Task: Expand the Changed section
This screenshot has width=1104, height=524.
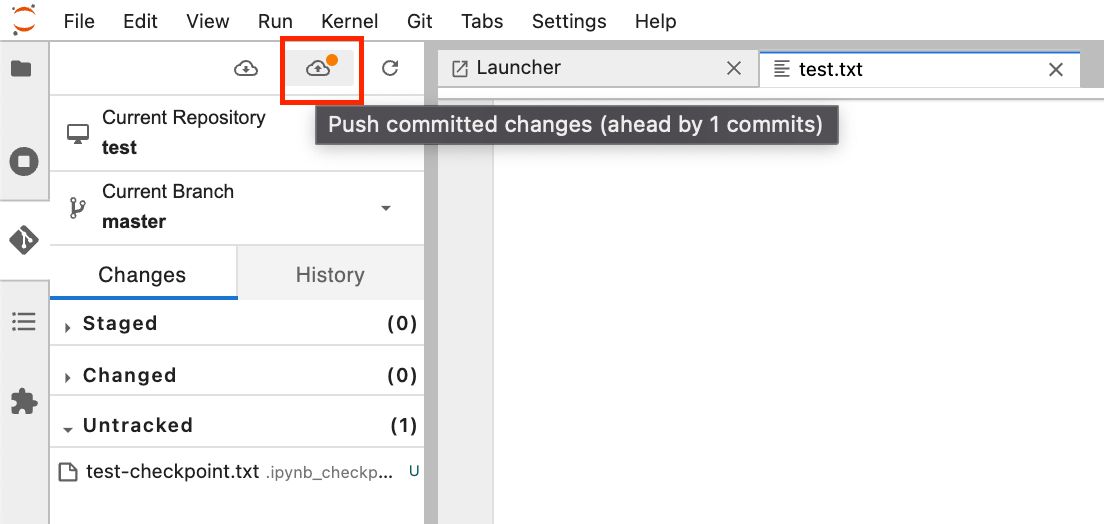Action: coord(68,377)
